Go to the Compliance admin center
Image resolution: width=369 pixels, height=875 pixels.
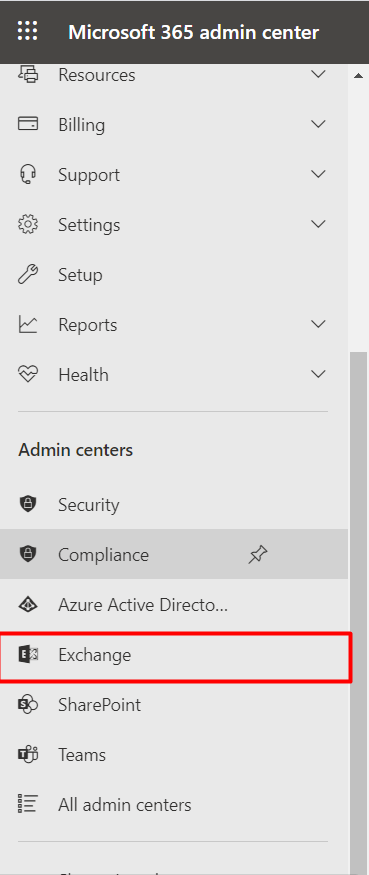174,554
